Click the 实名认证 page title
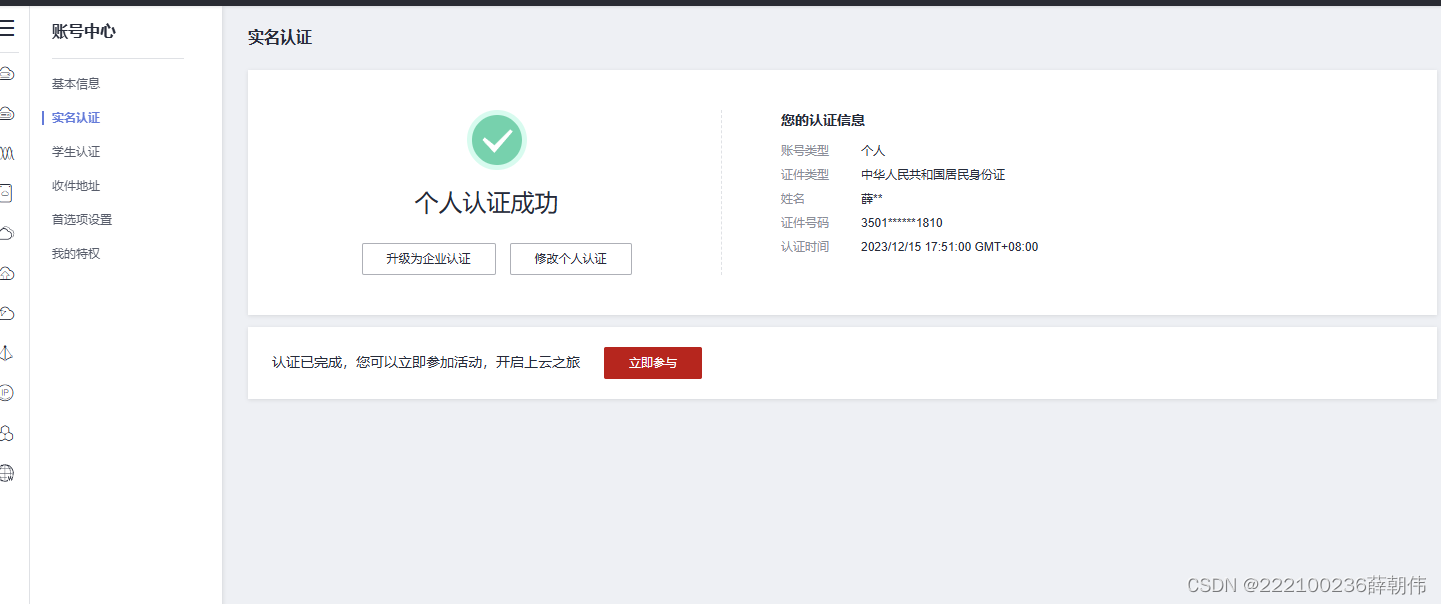Viewport: 1441px width, 604px height. 280,38
